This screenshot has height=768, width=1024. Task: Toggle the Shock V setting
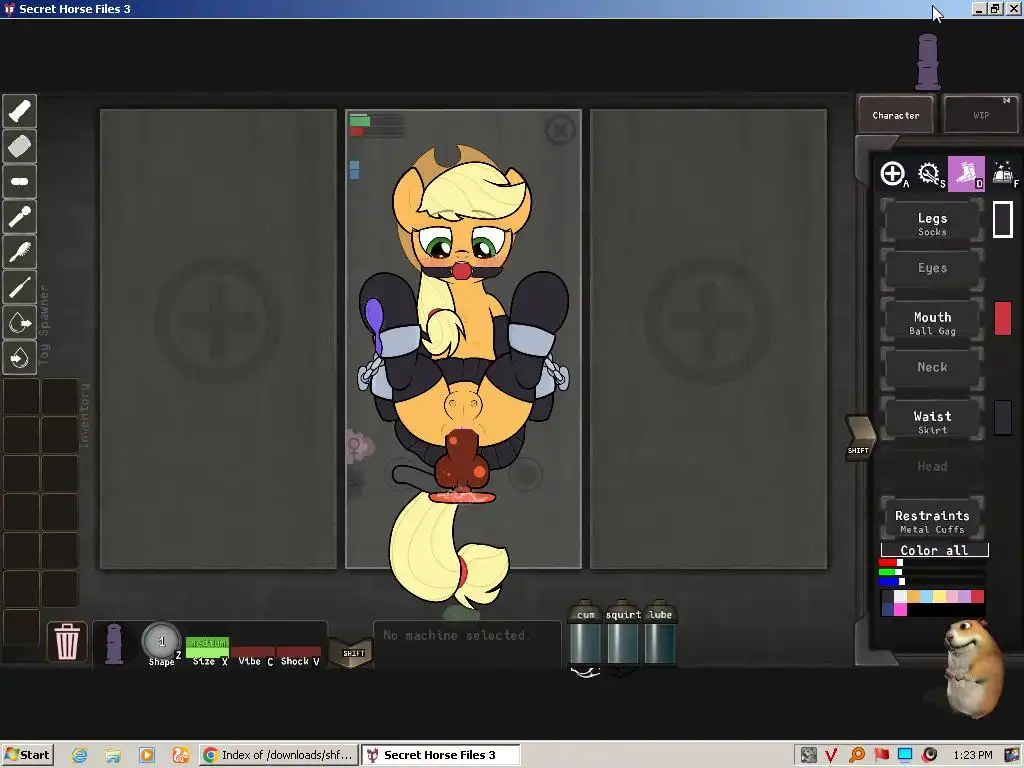(300, 656)
